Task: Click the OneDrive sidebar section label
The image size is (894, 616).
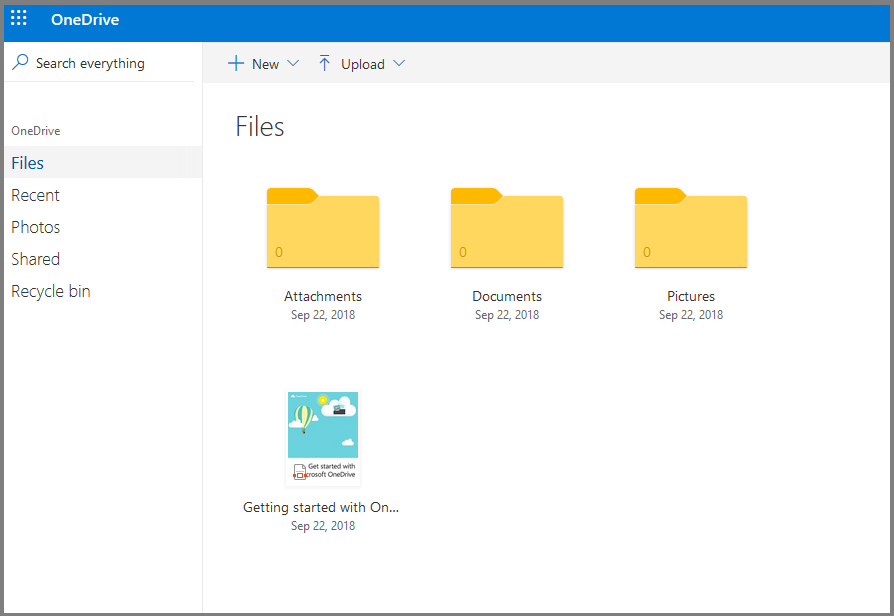Action: 36,131
